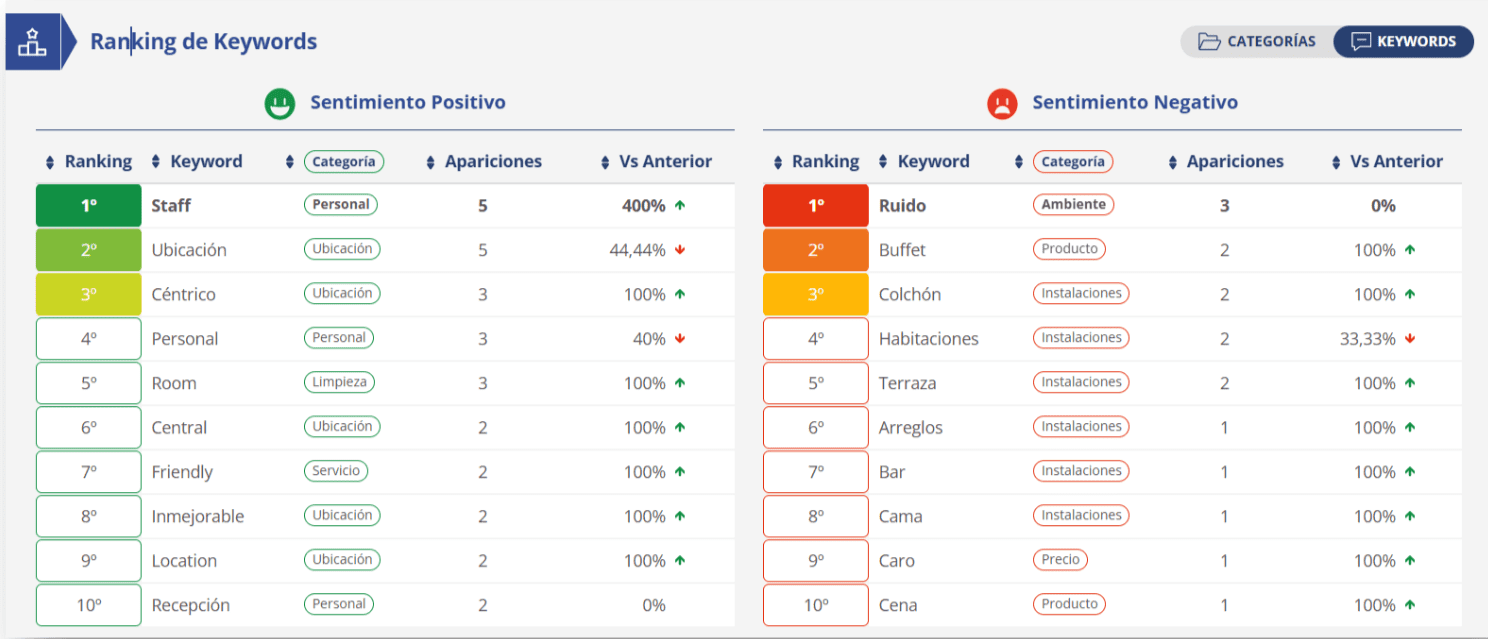Click red down arrow in Habitaciones row
The height and width of the screenshot is (639, 1488).
click(1410, 339)
